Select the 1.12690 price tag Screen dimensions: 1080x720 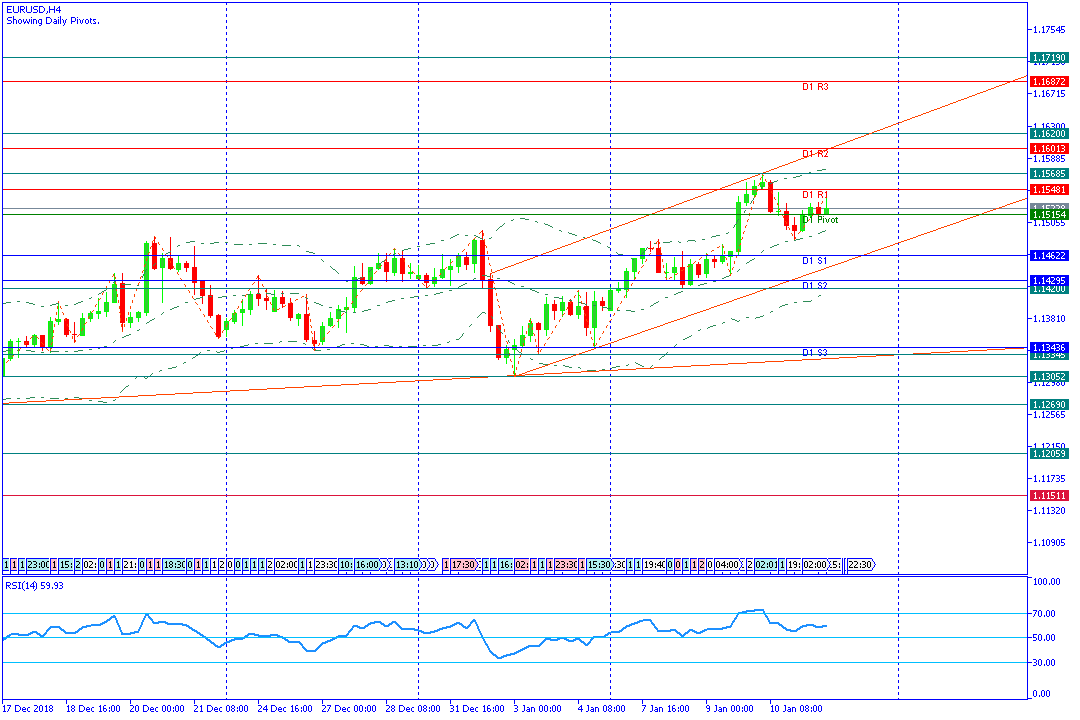click(1049, 405)
